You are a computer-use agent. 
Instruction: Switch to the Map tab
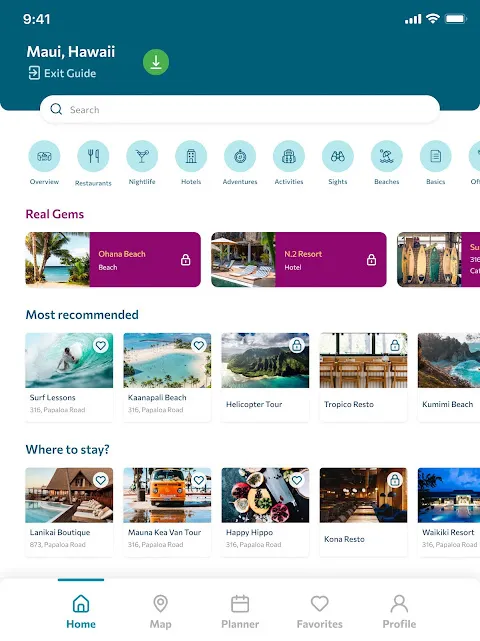pos(160,612)
